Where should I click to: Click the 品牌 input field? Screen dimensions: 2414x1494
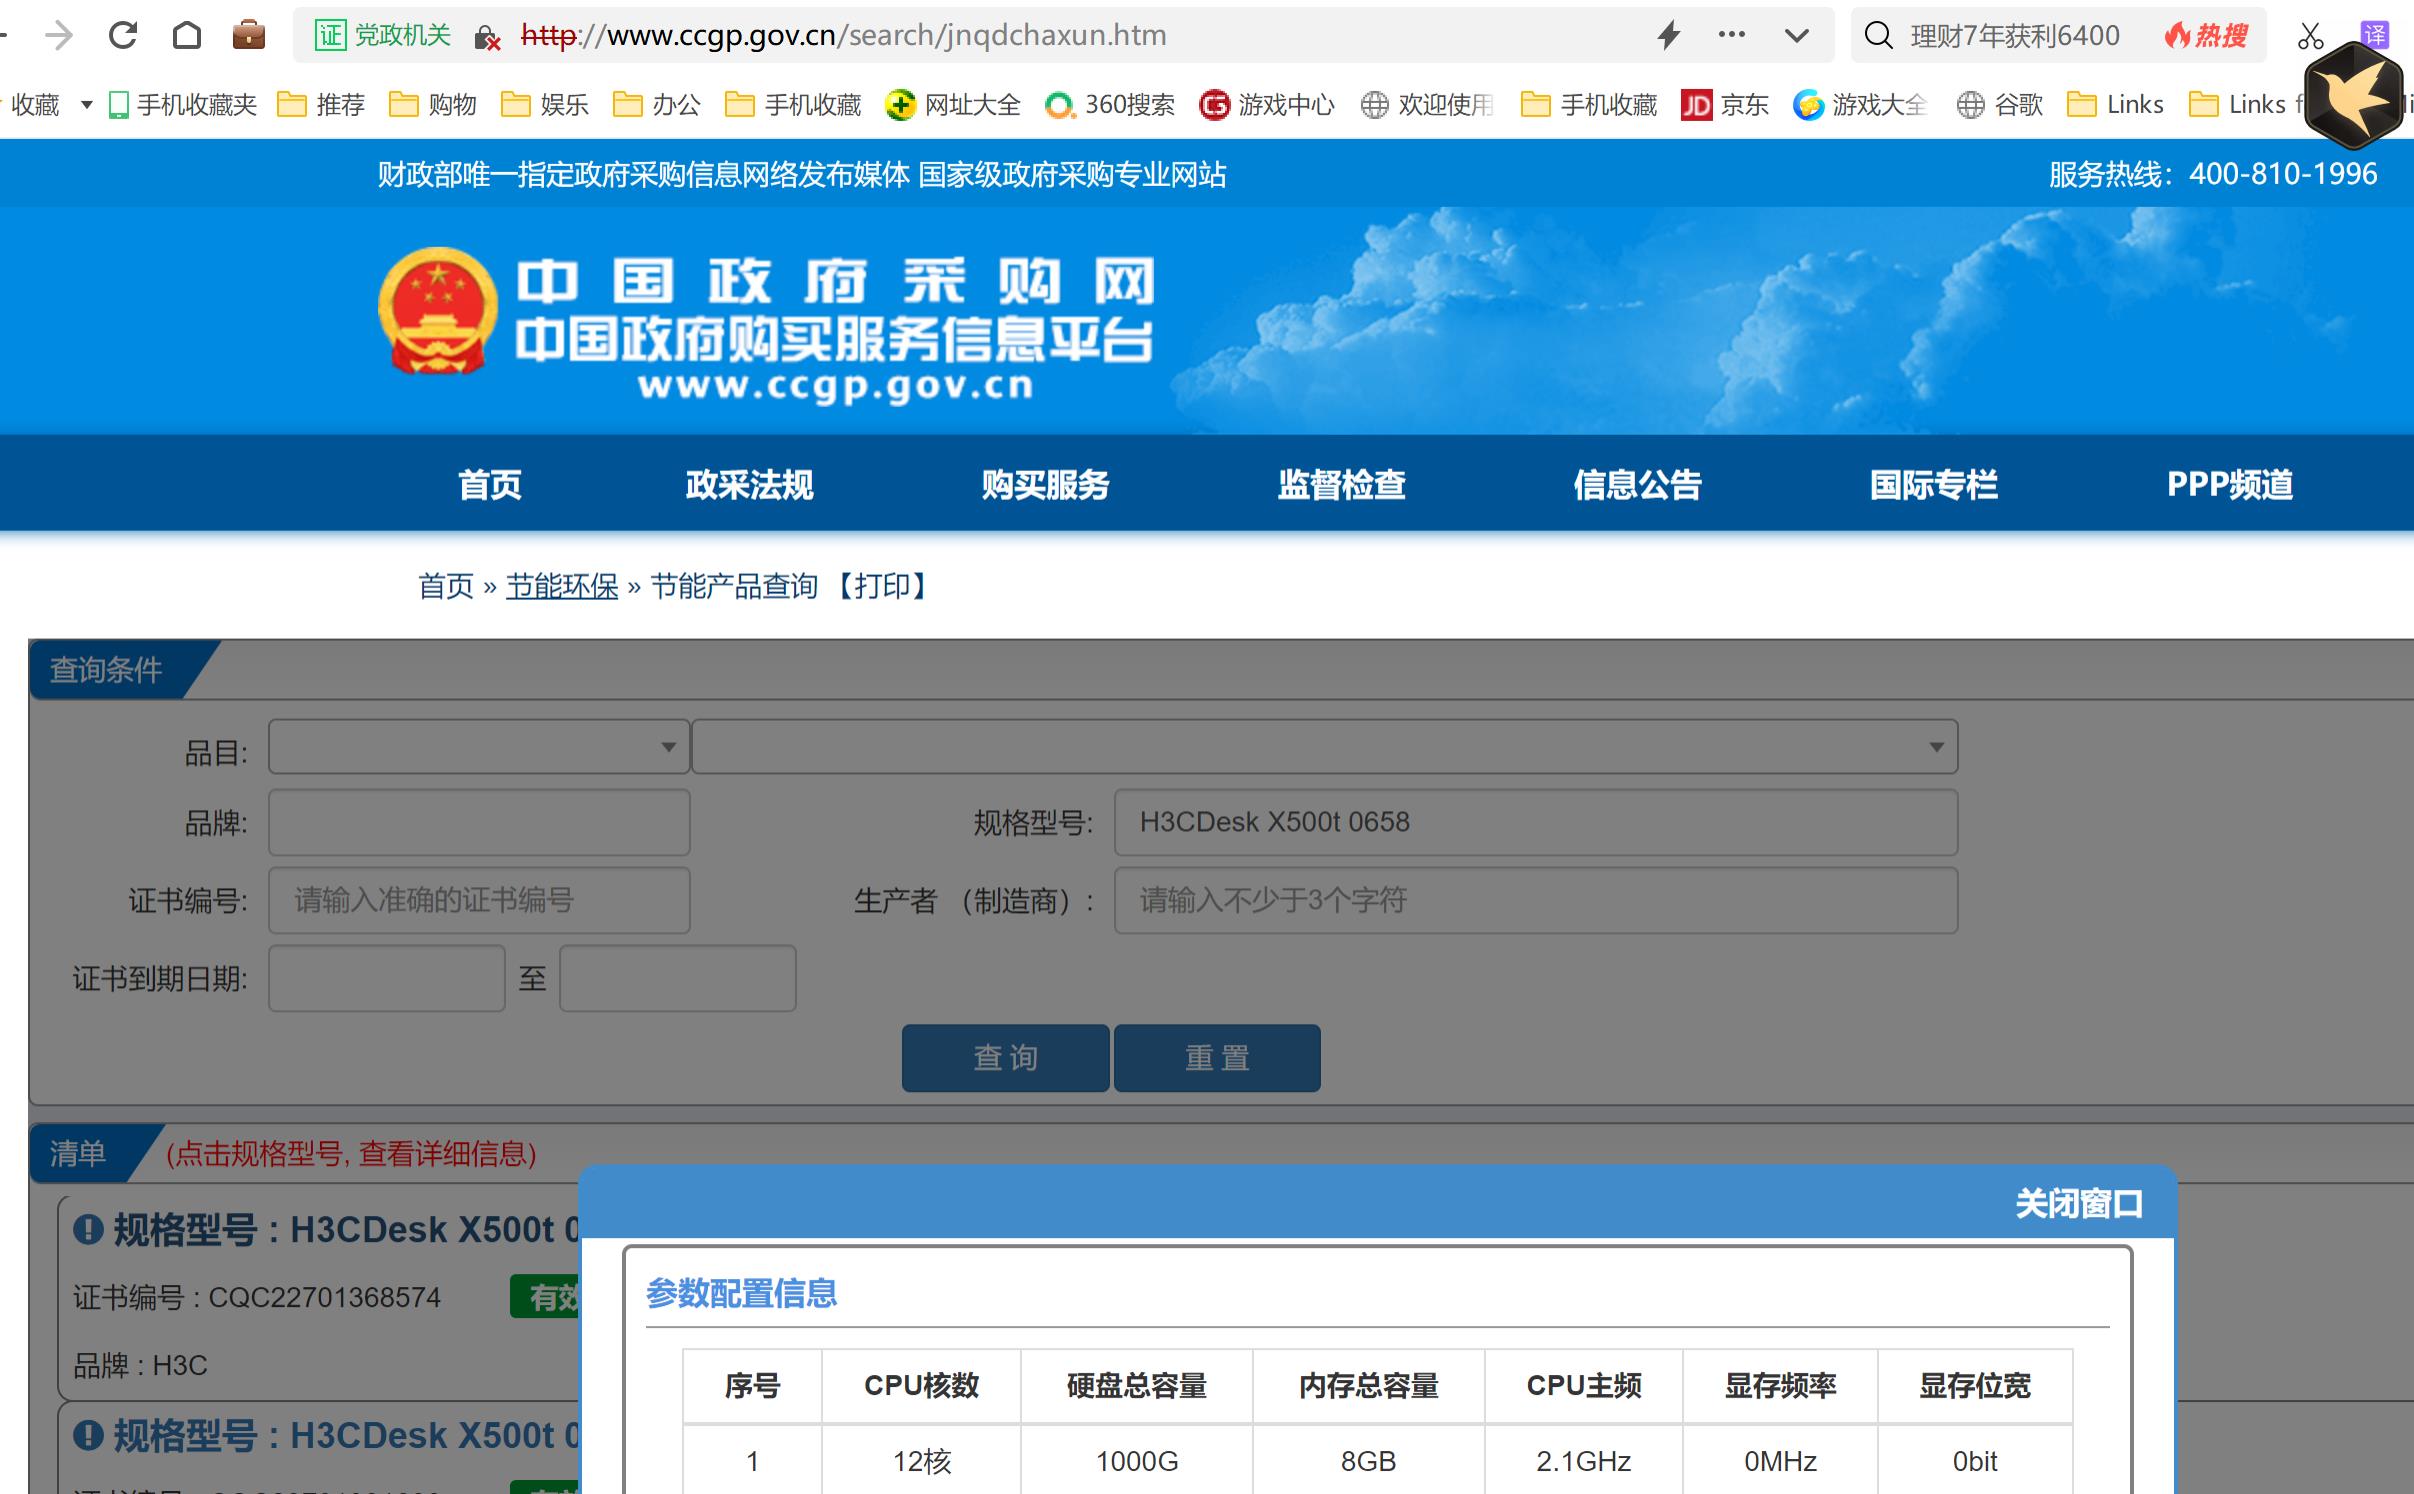click(479, 822)
